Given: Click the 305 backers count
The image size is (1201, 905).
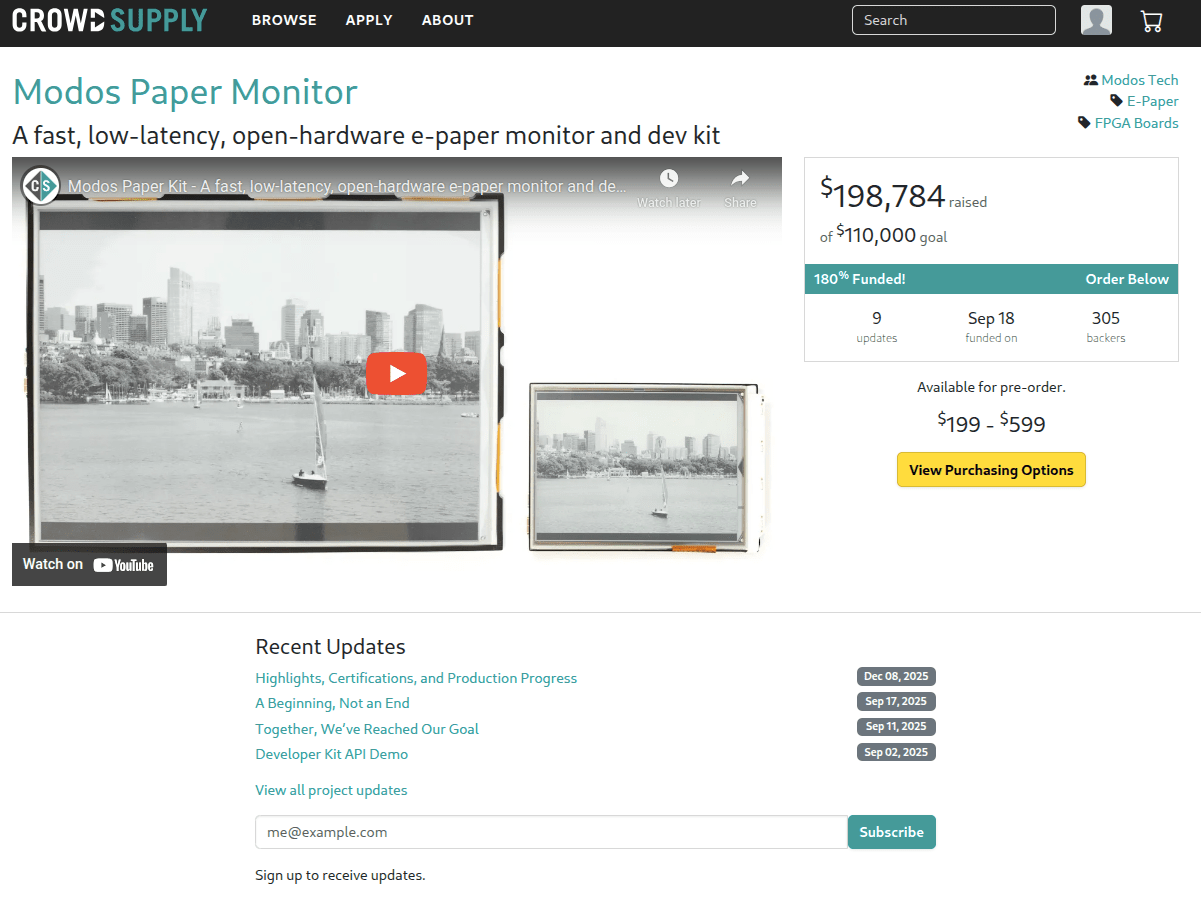Looking at the screenshot, I should pos(1106,326).
